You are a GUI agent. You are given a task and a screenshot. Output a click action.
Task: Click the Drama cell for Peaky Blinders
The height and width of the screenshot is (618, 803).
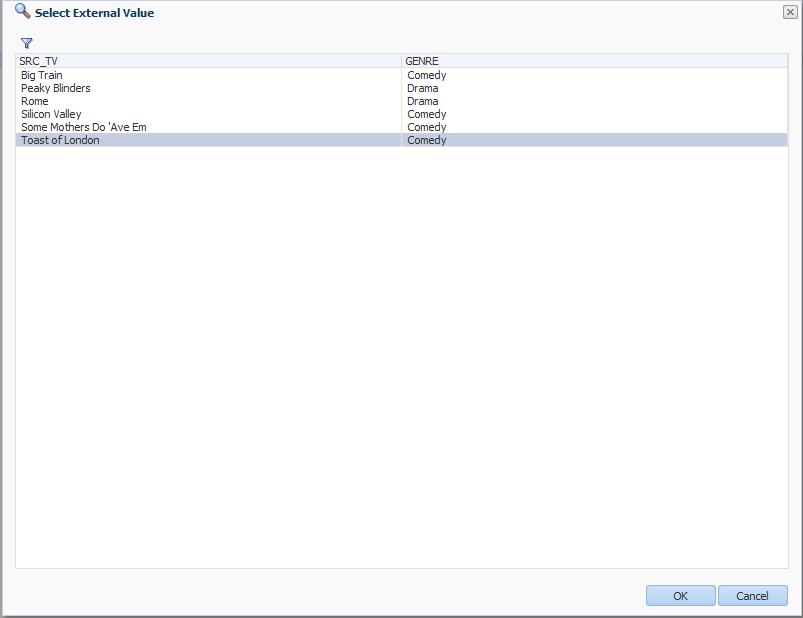click(x=422, y=88)
